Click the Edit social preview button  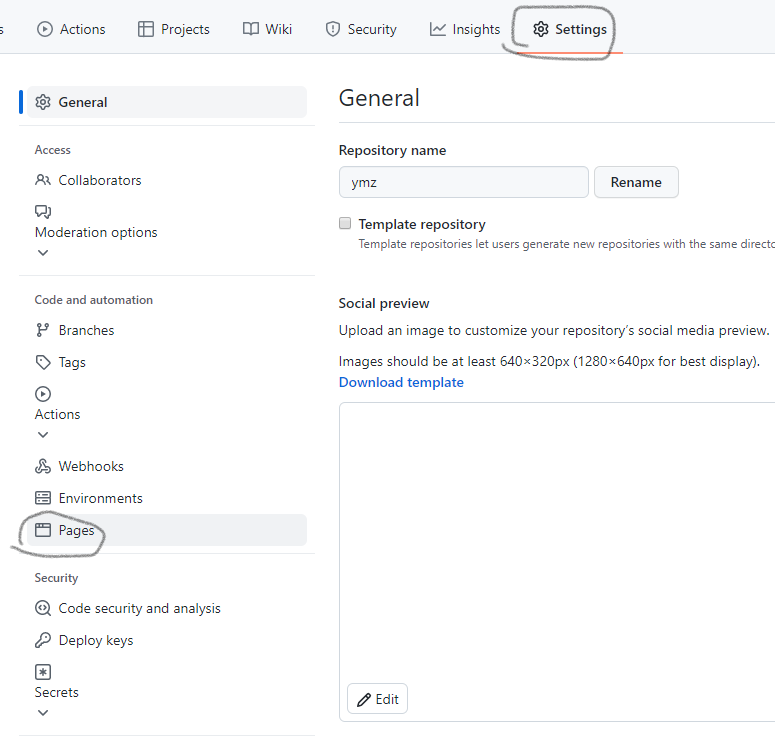click(378, 699)
